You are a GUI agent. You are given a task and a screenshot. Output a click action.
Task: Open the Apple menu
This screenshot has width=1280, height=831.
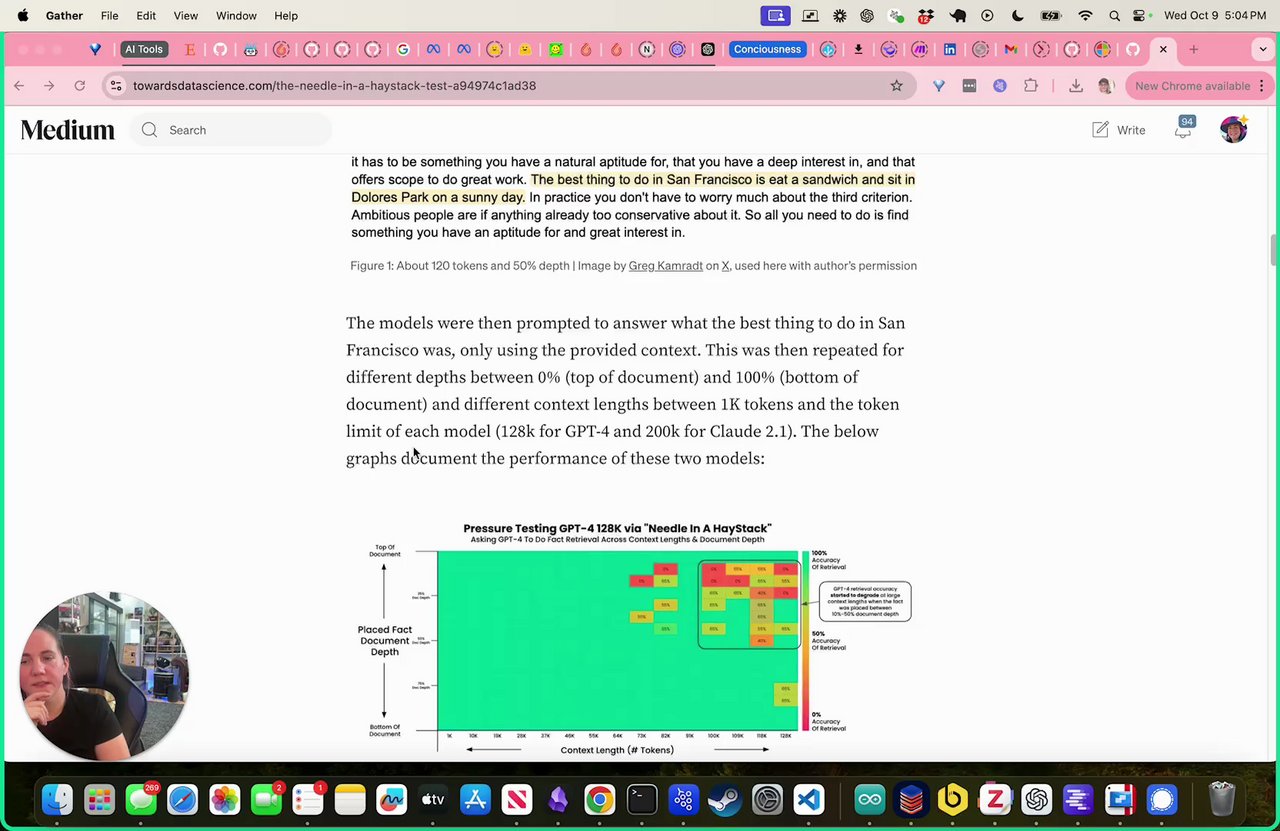pos(22,16)
